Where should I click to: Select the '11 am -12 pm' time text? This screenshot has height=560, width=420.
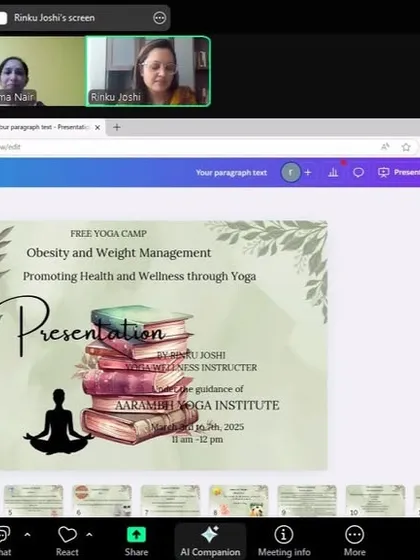tap(197, 440)
